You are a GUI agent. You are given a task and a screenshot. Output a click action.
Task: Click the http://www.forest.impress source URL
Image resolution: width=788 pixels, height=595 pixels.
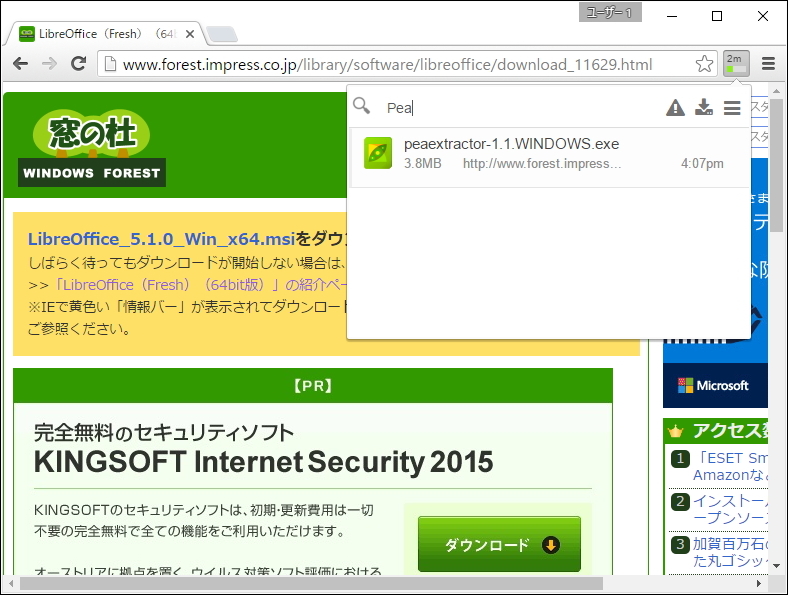[542, 163]
